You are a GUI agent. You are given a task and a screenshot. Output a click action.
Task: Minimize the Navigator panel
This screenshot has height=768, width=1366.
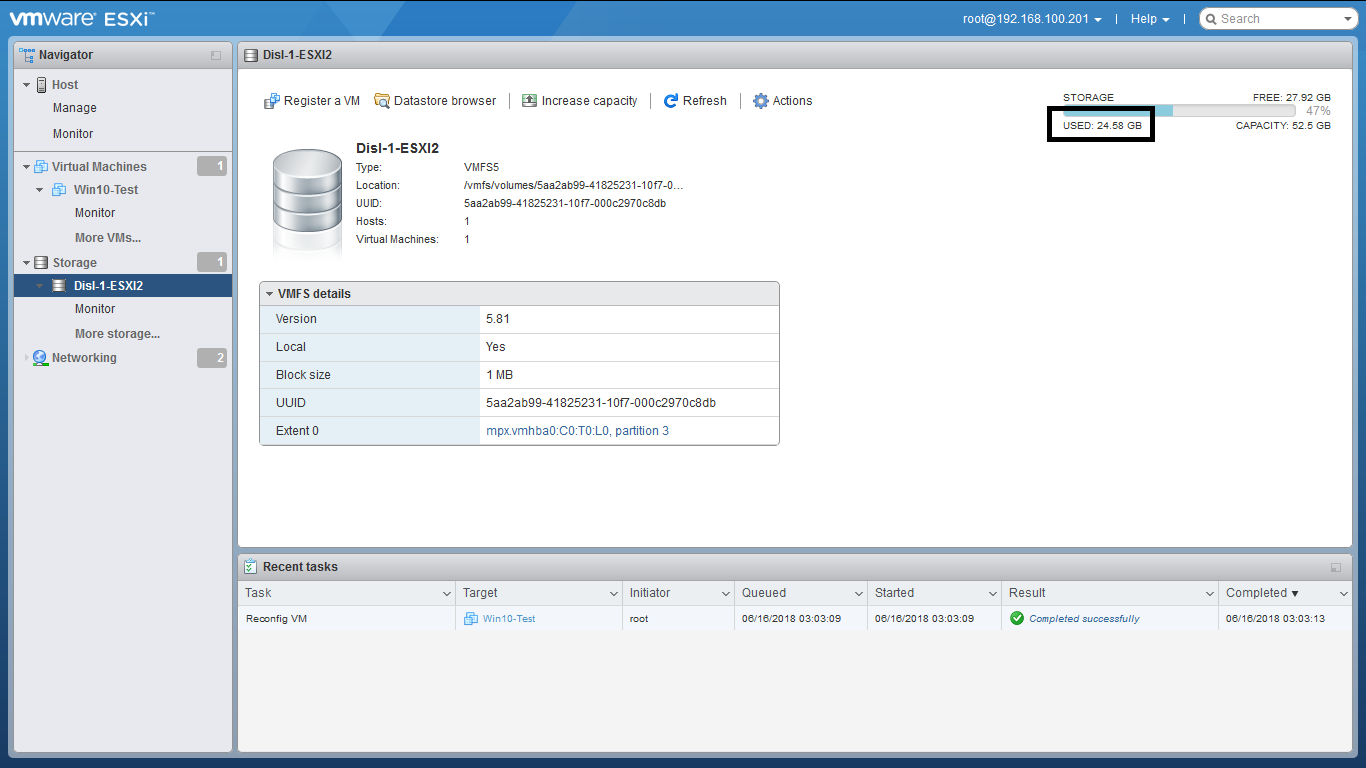216,56
